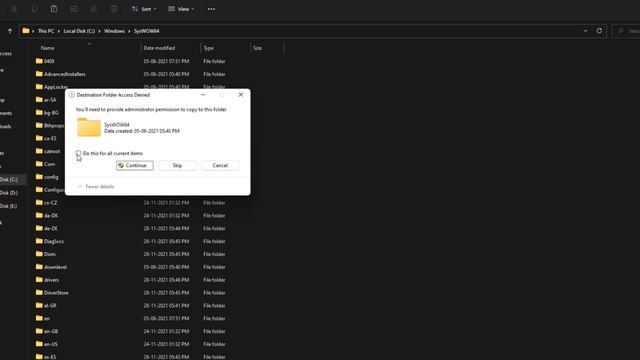Click the 0409 folder icon
The image size is (640, 360).
[39, 61]
